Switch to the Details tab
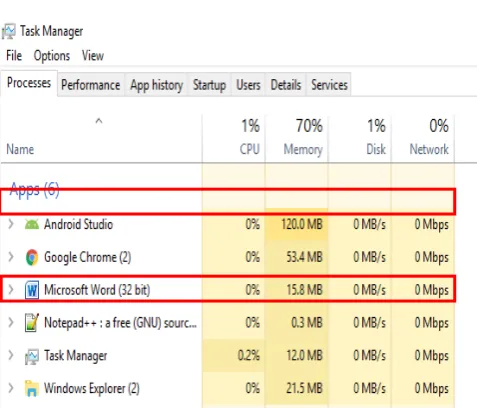The image size is (477, 408). [286, 85]
